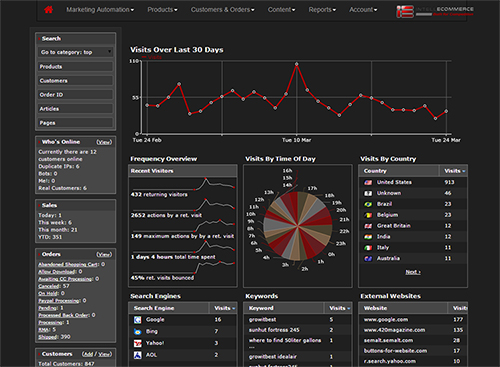This screenshot has width=500, height=367.
Task: Click the 45% ret. visits bounced text
Action: (x=162, y=278)
